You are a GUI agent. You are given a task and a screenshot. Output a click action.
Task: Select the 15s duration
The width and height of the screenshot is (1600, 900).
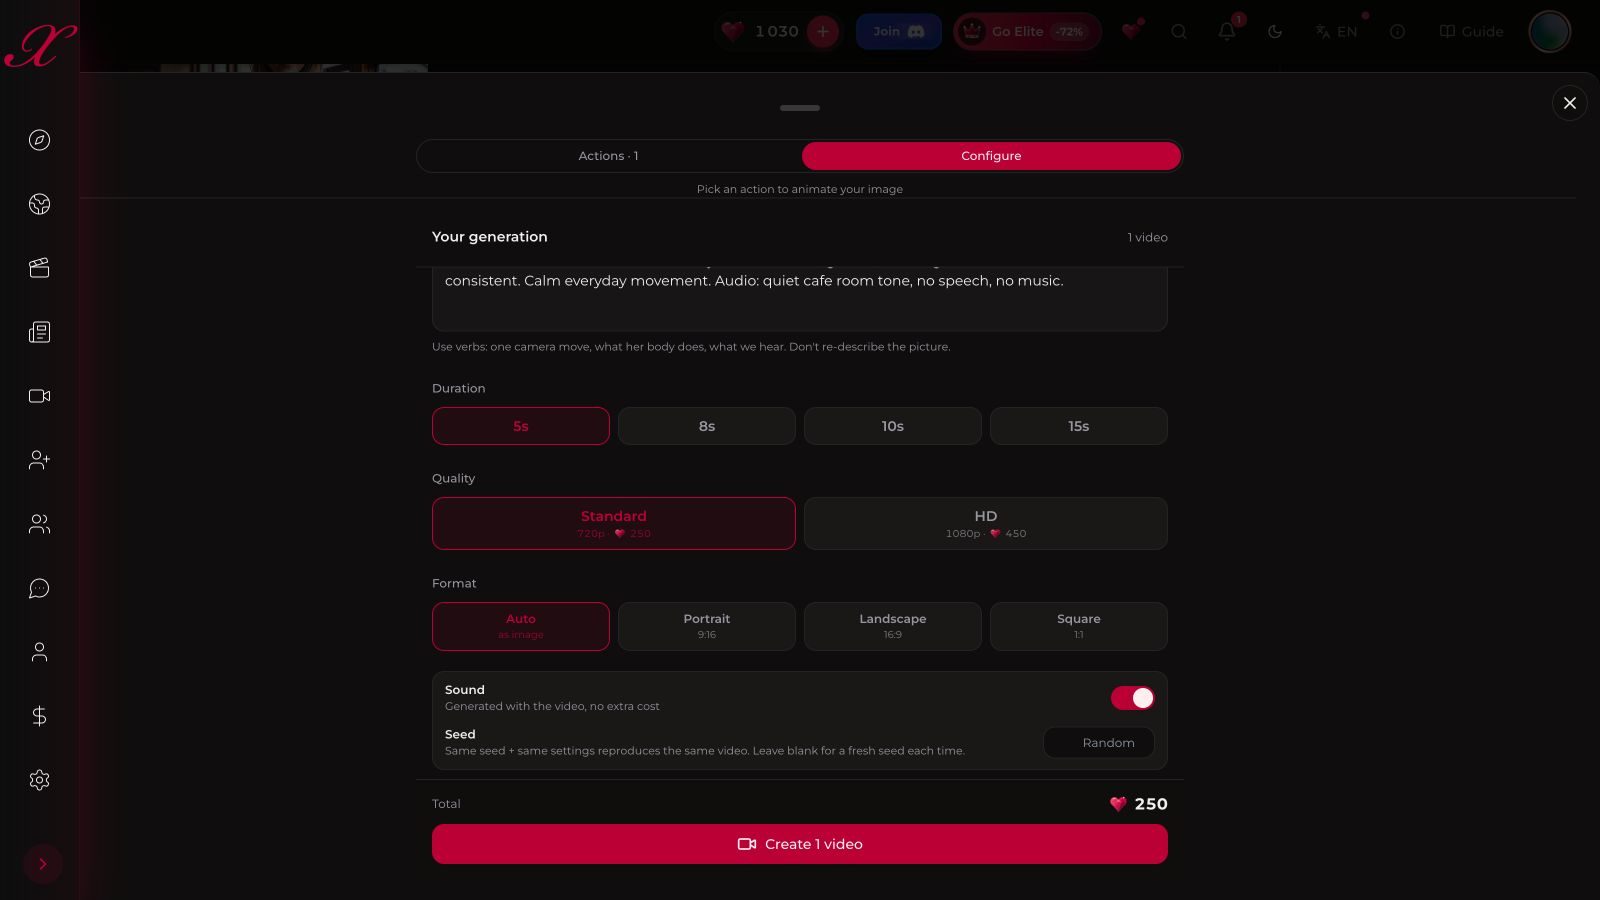pos(1079,426)
